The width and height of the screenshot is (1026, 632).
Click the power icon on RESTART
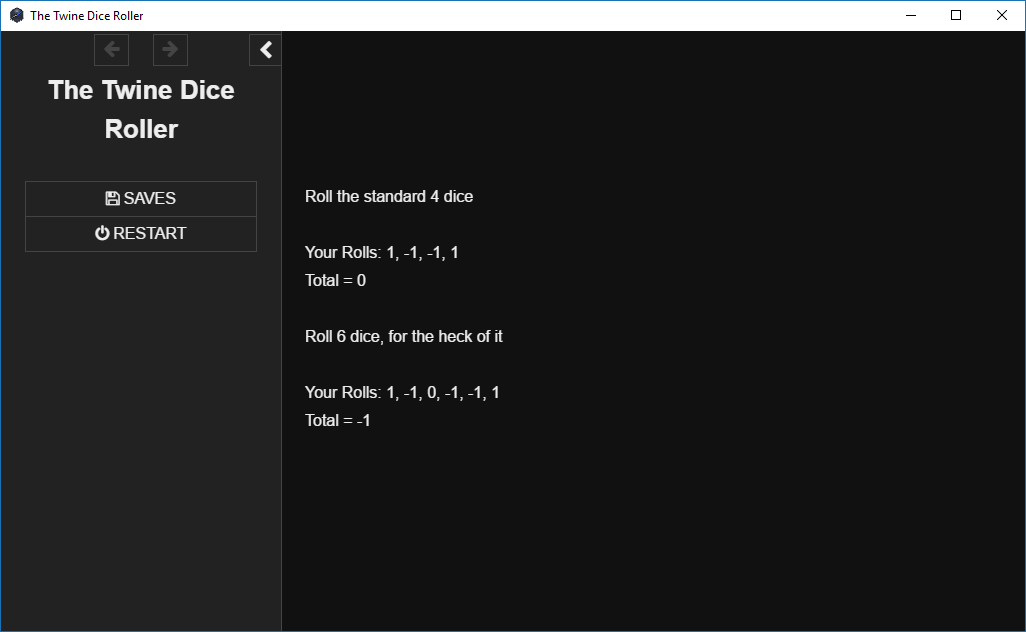pyautogui.click(x=102, y=233)
